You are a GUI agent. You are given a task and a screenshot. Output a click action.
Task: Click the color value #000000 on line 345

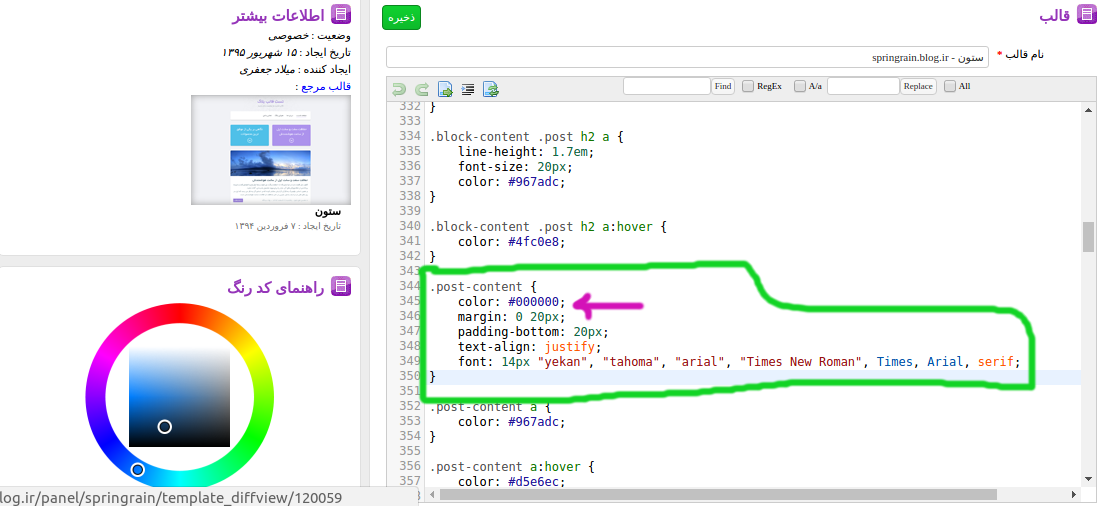(533, 302)
